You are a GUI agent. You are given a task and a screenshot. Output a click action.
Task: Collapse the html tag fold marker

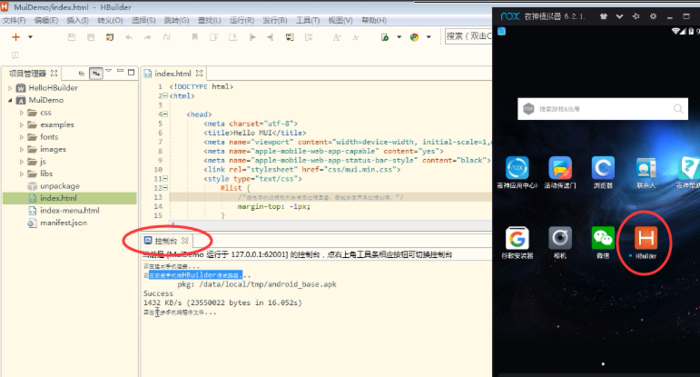point(165,96)
